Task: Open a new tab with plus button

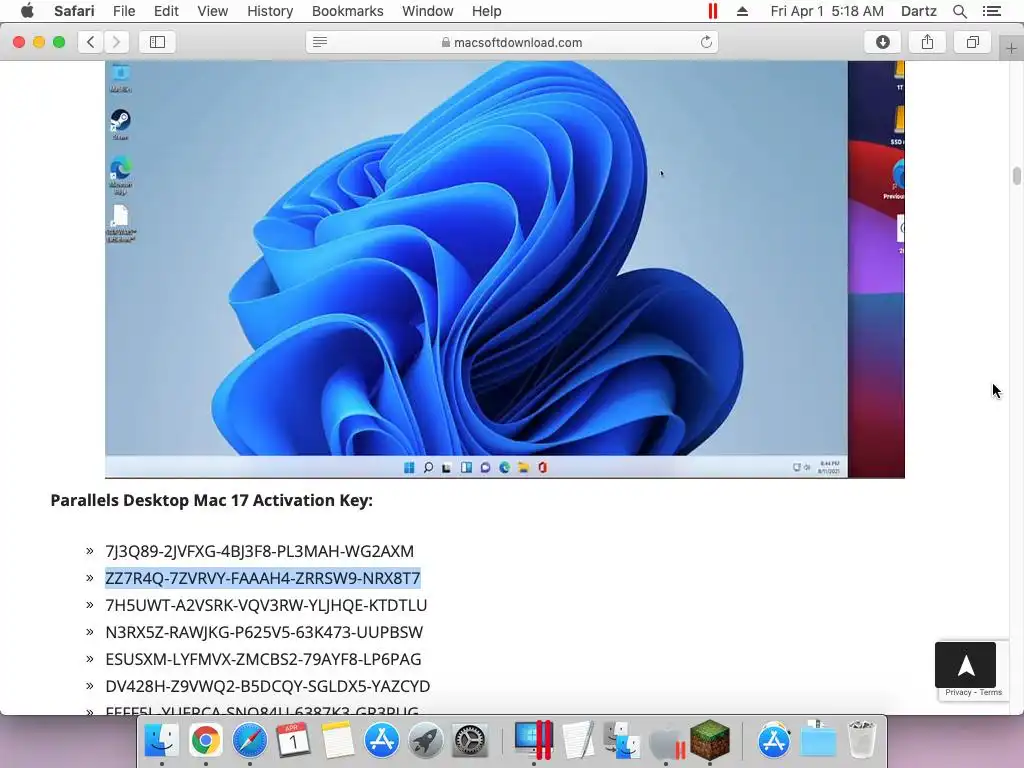Action: click(1011, 48)
